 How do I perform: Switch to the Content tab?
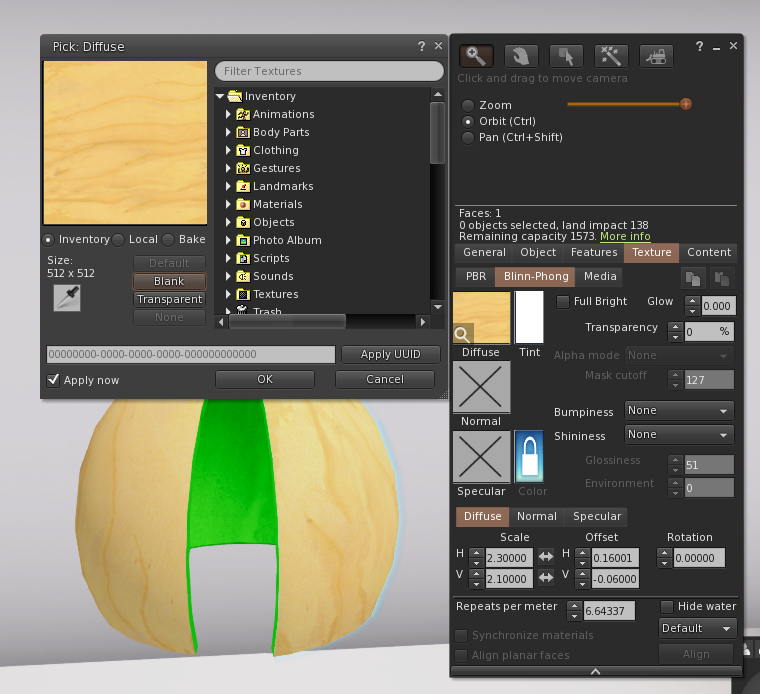(x=708, y=253)
